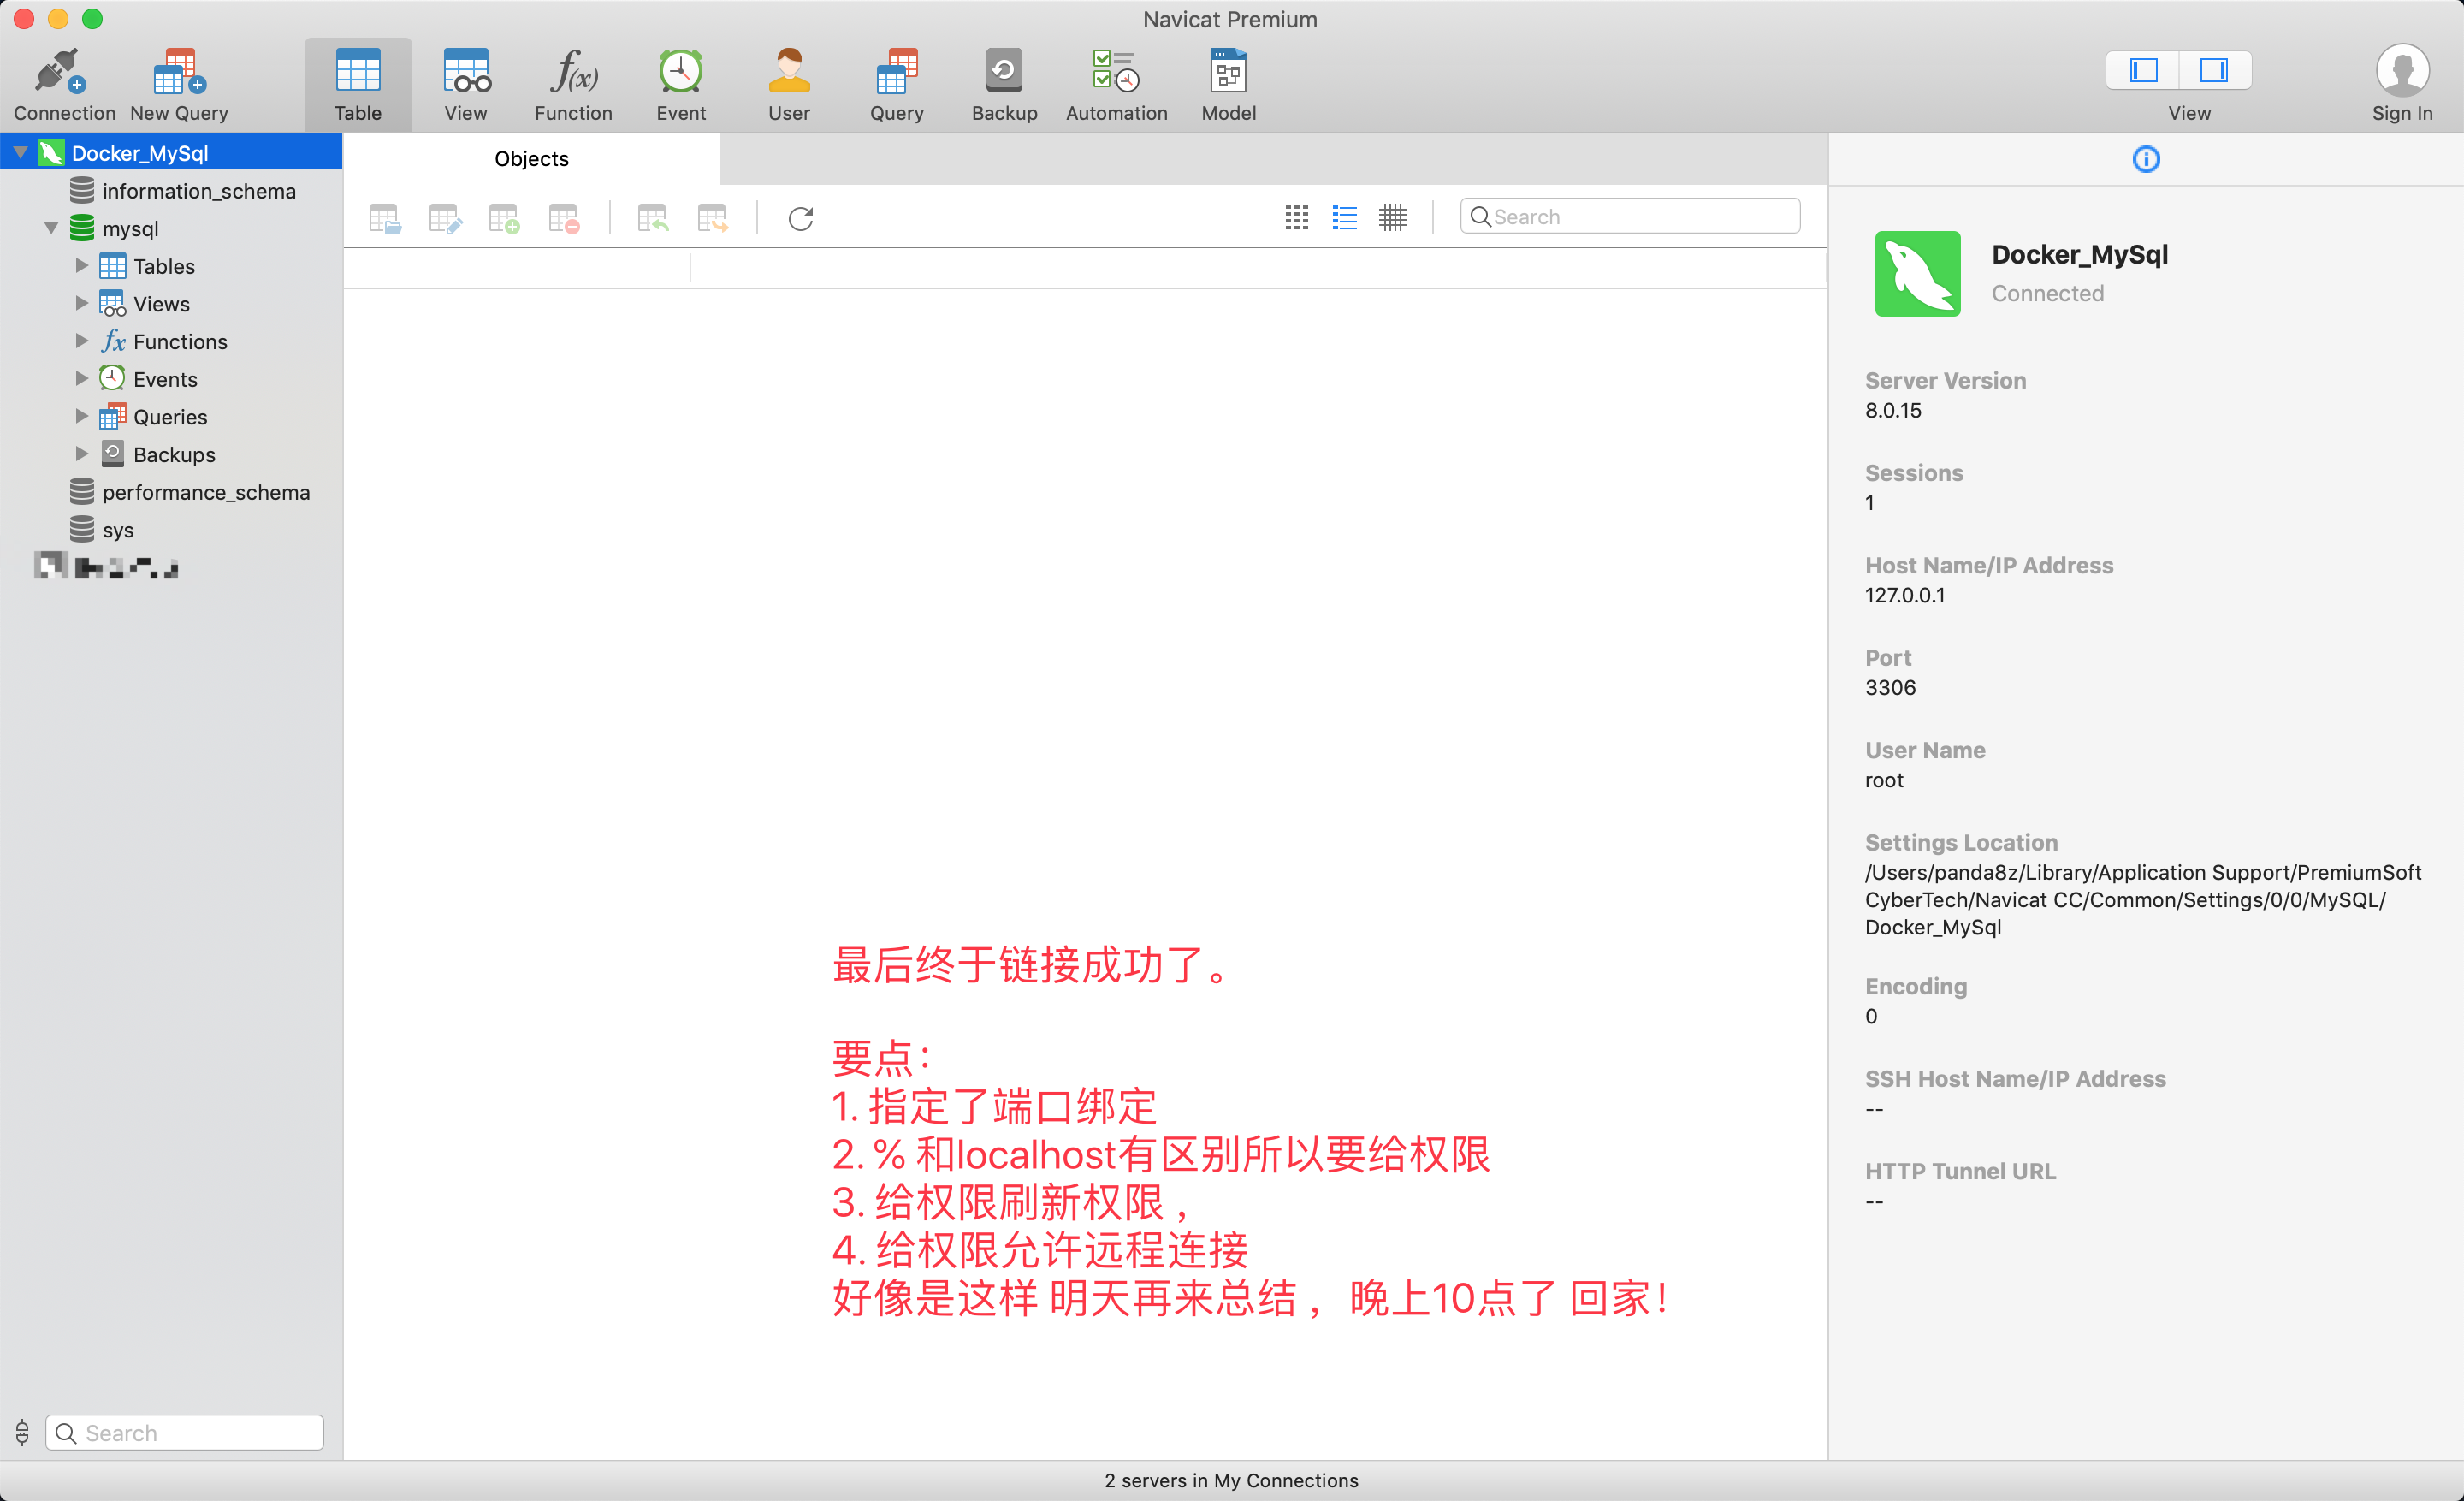
Task: Click the Import Wizard icon
Action: pos(653,218)
